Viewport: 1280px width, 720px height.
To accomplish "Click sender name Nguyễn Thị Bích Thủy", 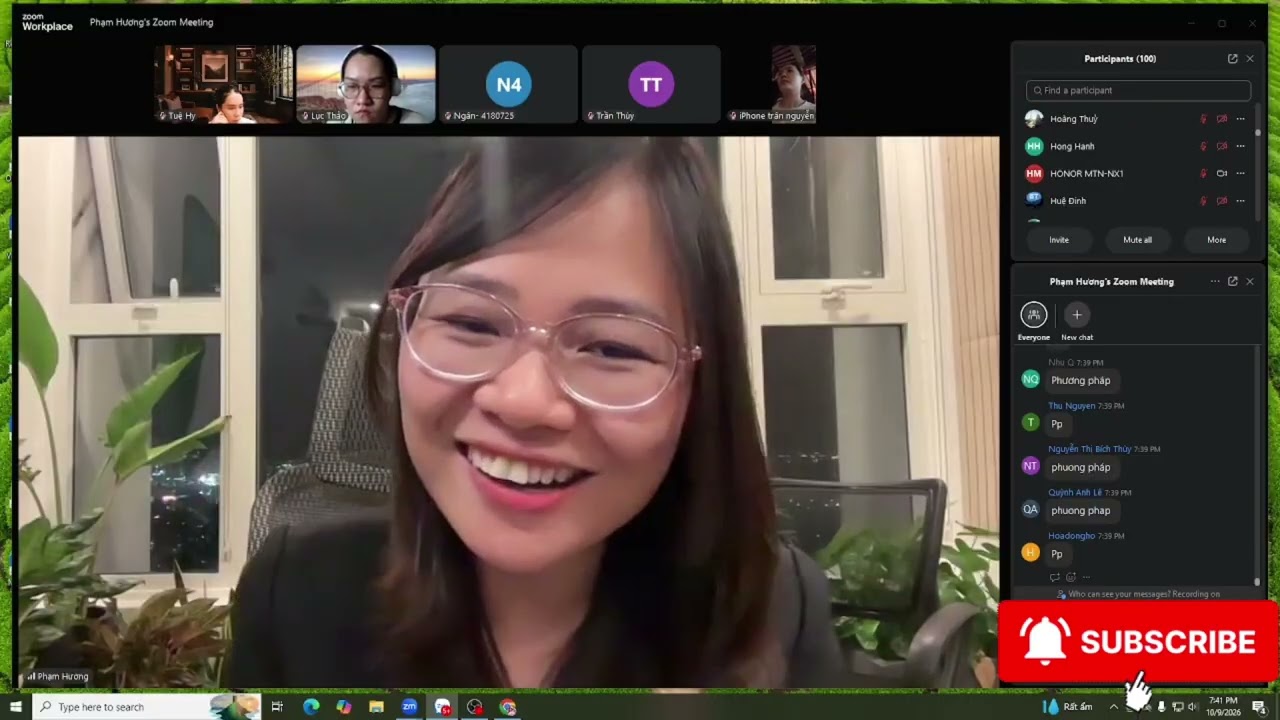I will [x=1089, y=449].
